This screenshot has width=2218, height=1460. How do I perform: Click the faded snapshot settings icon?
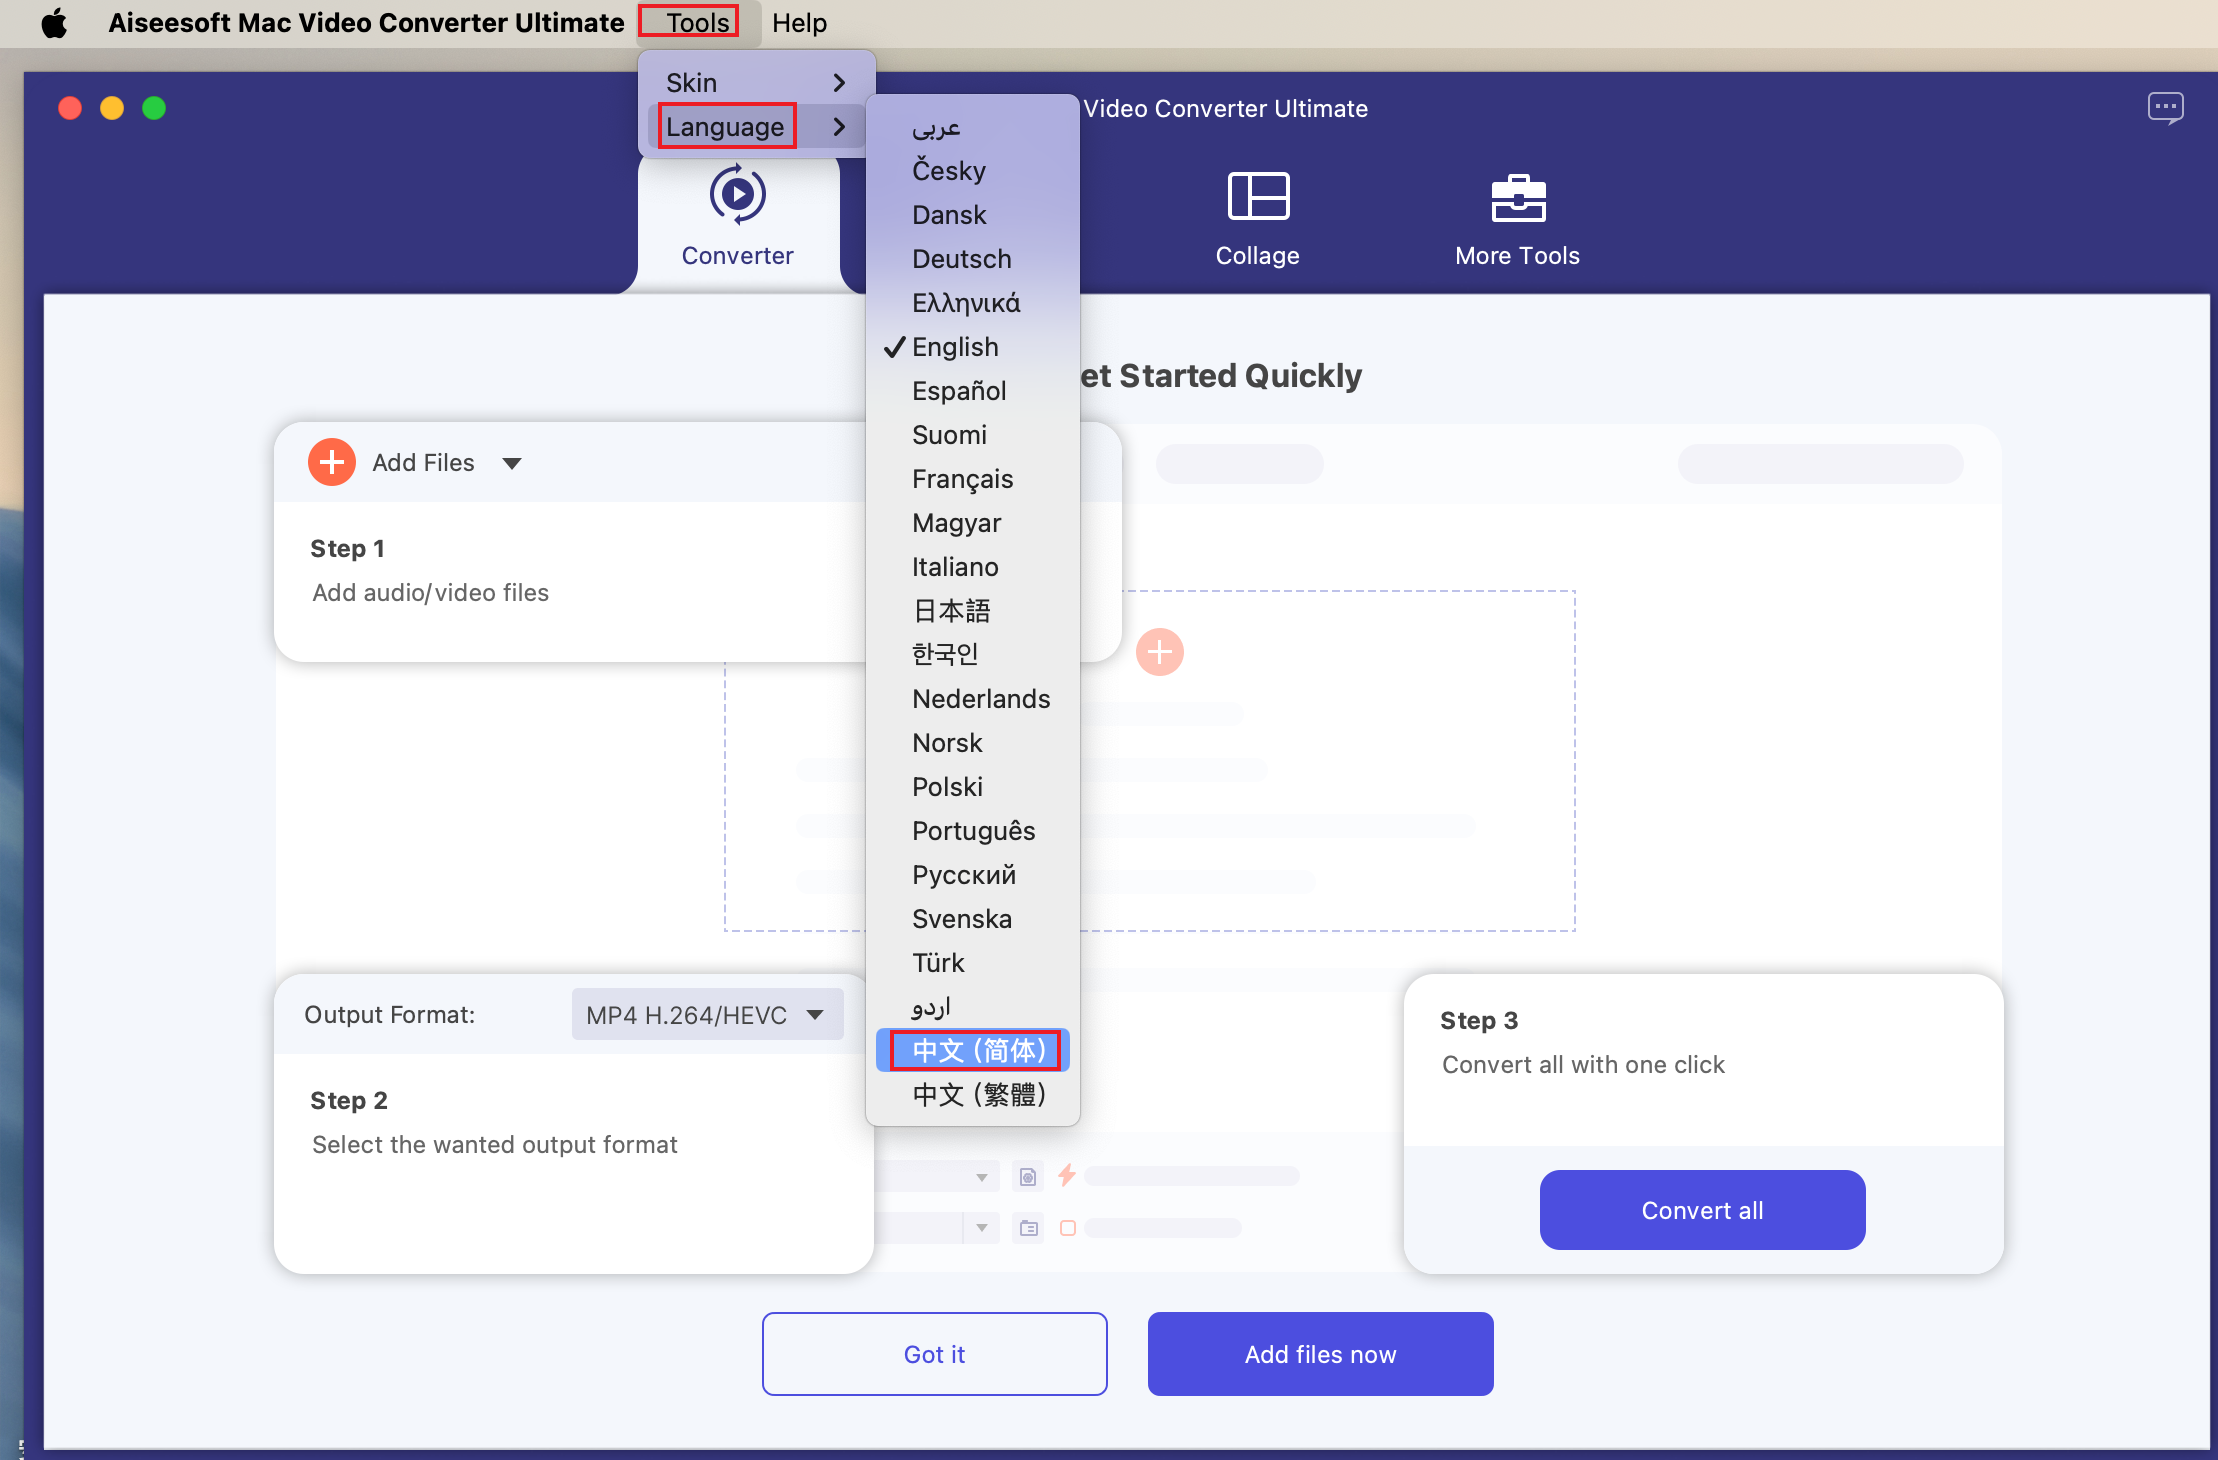click(x=1028, y=1176)
